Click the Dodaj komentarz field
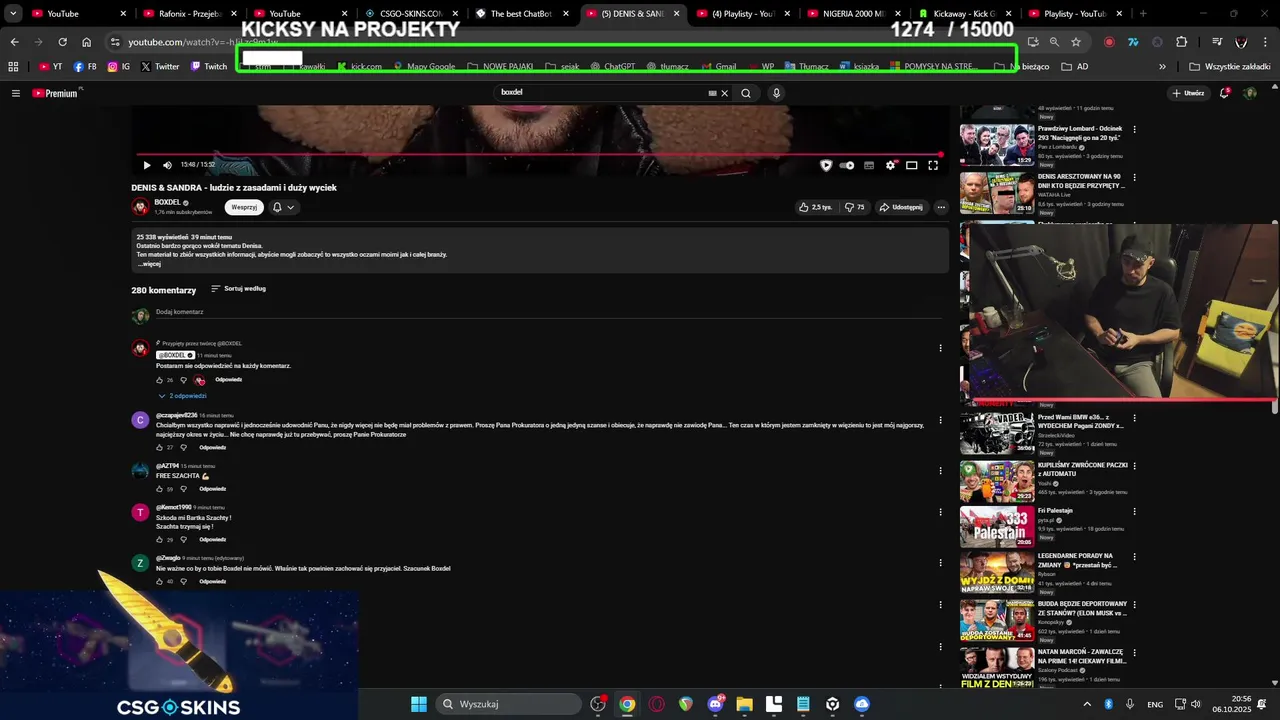Viewport: 1280px width, 720px height. (x=548, y=312)
